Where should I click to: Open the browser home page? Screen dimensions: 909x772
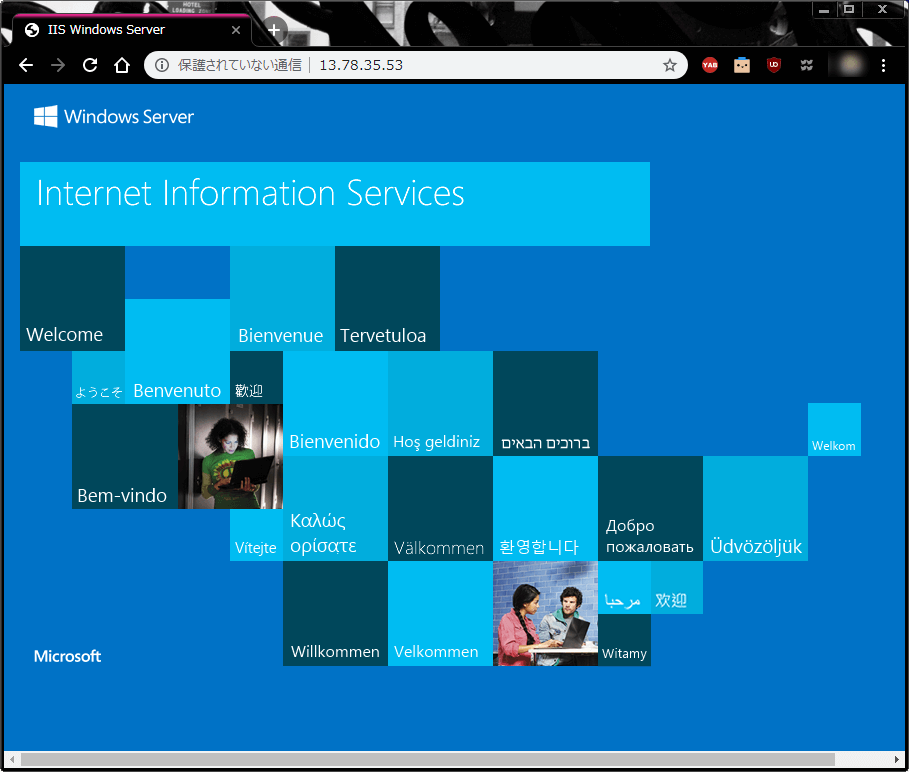coord(122,65)
